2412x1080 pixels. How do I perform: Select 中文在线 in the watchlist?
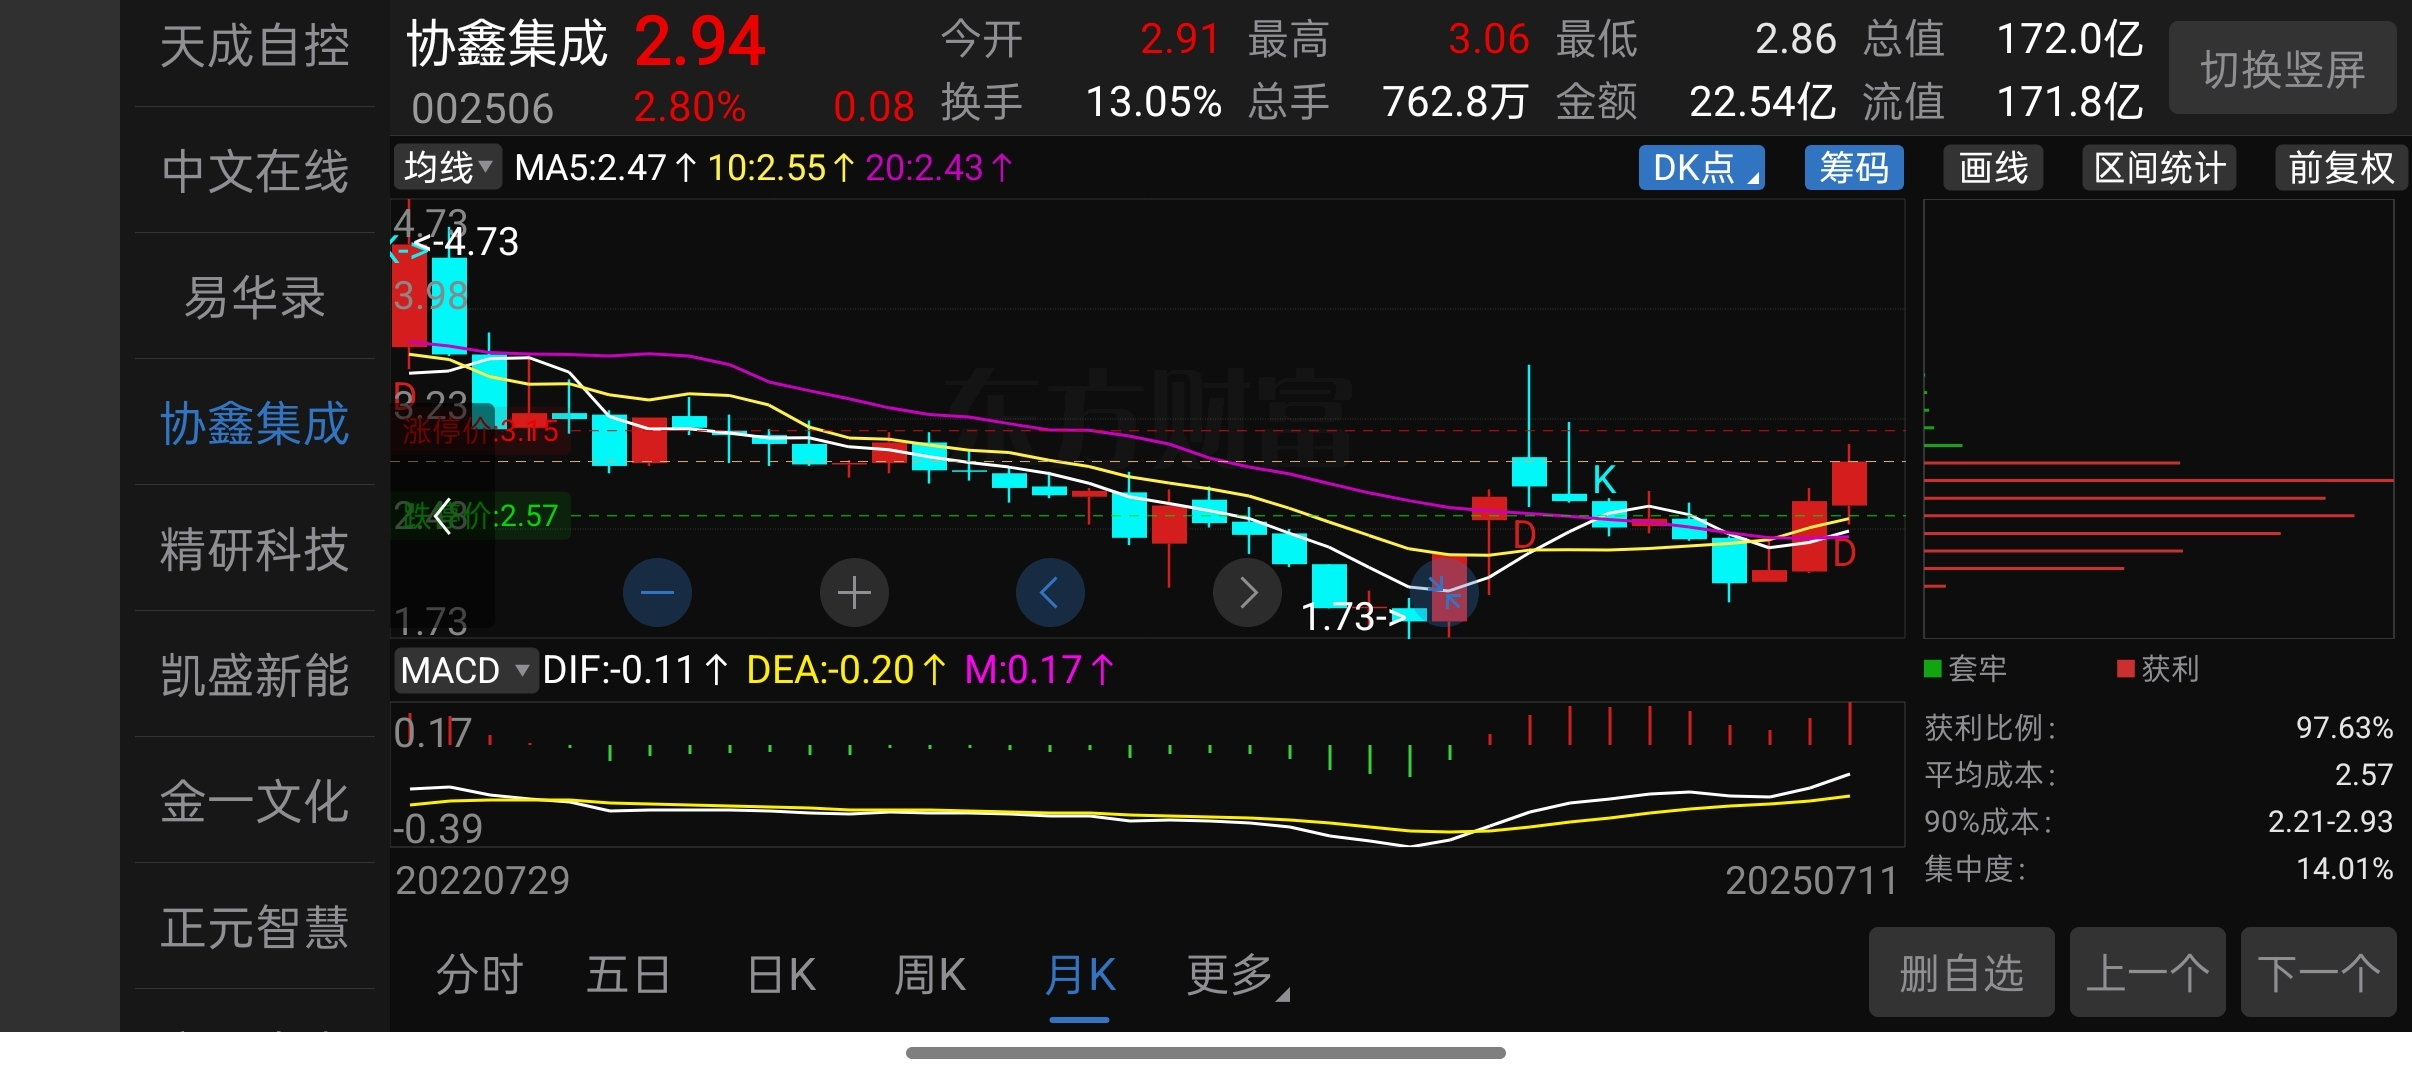255,171
